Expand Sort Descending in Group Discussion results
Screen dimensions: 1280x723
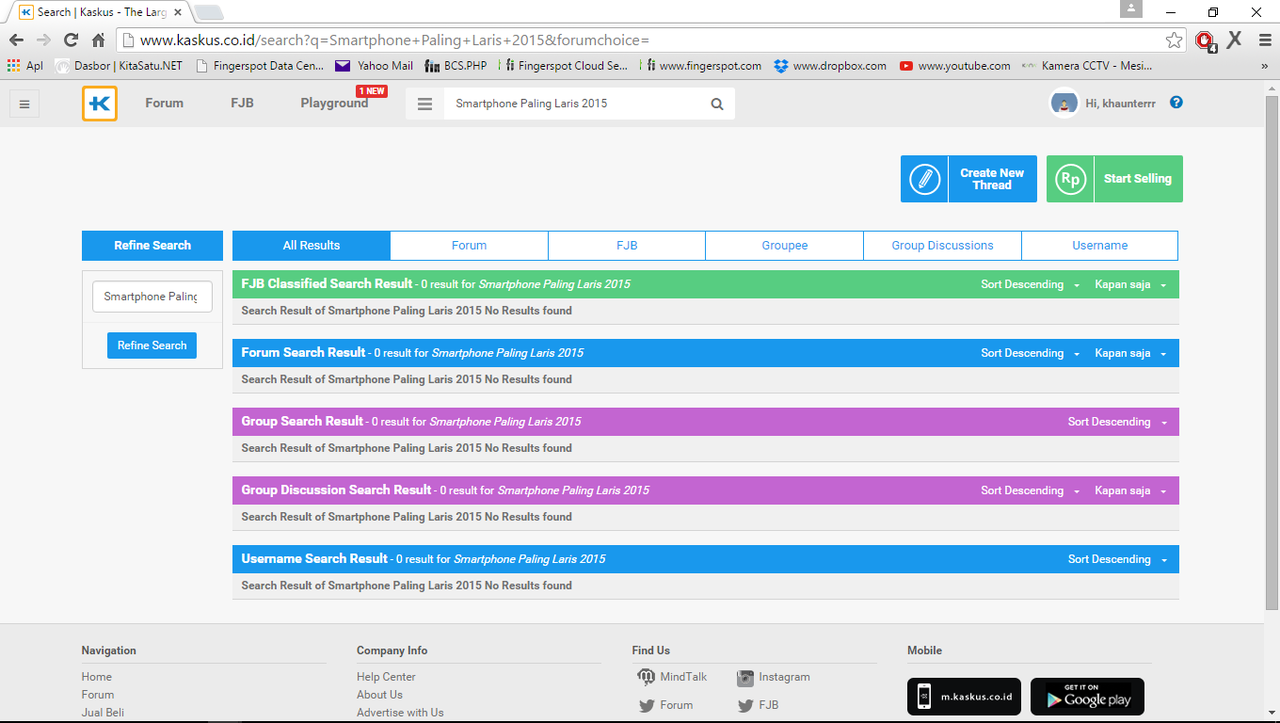click(1030, 491)
